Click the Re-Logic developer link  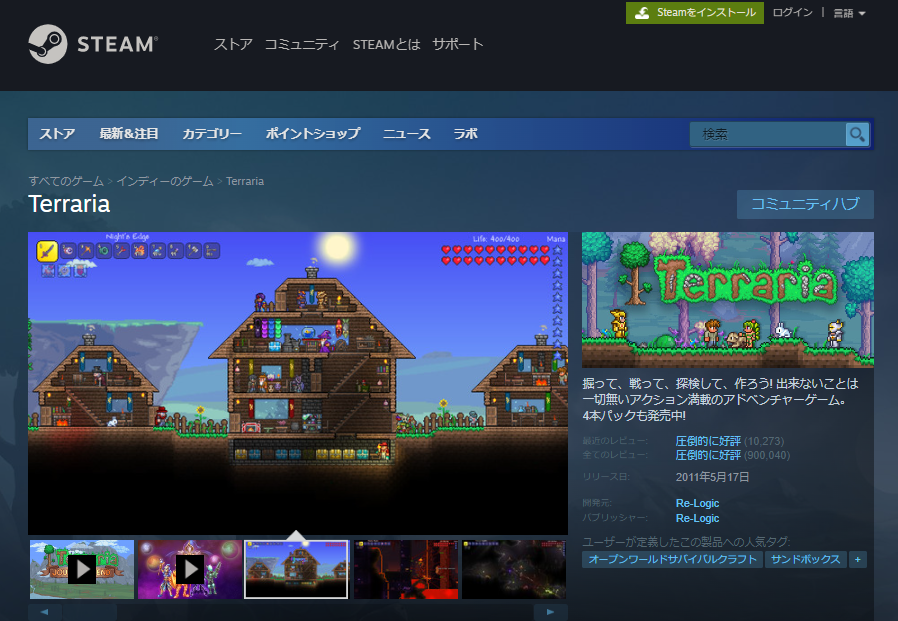pyautogui.click(x=697, y=503)
